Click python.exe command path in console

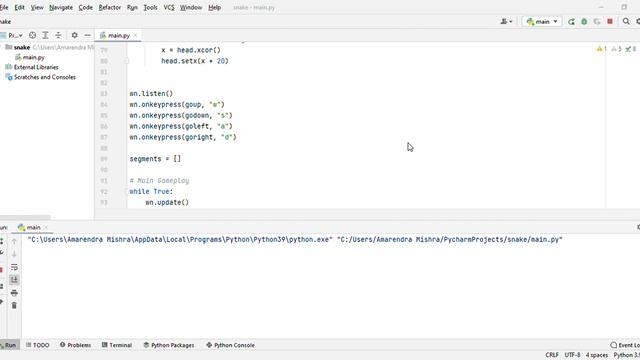coord(180,240)
